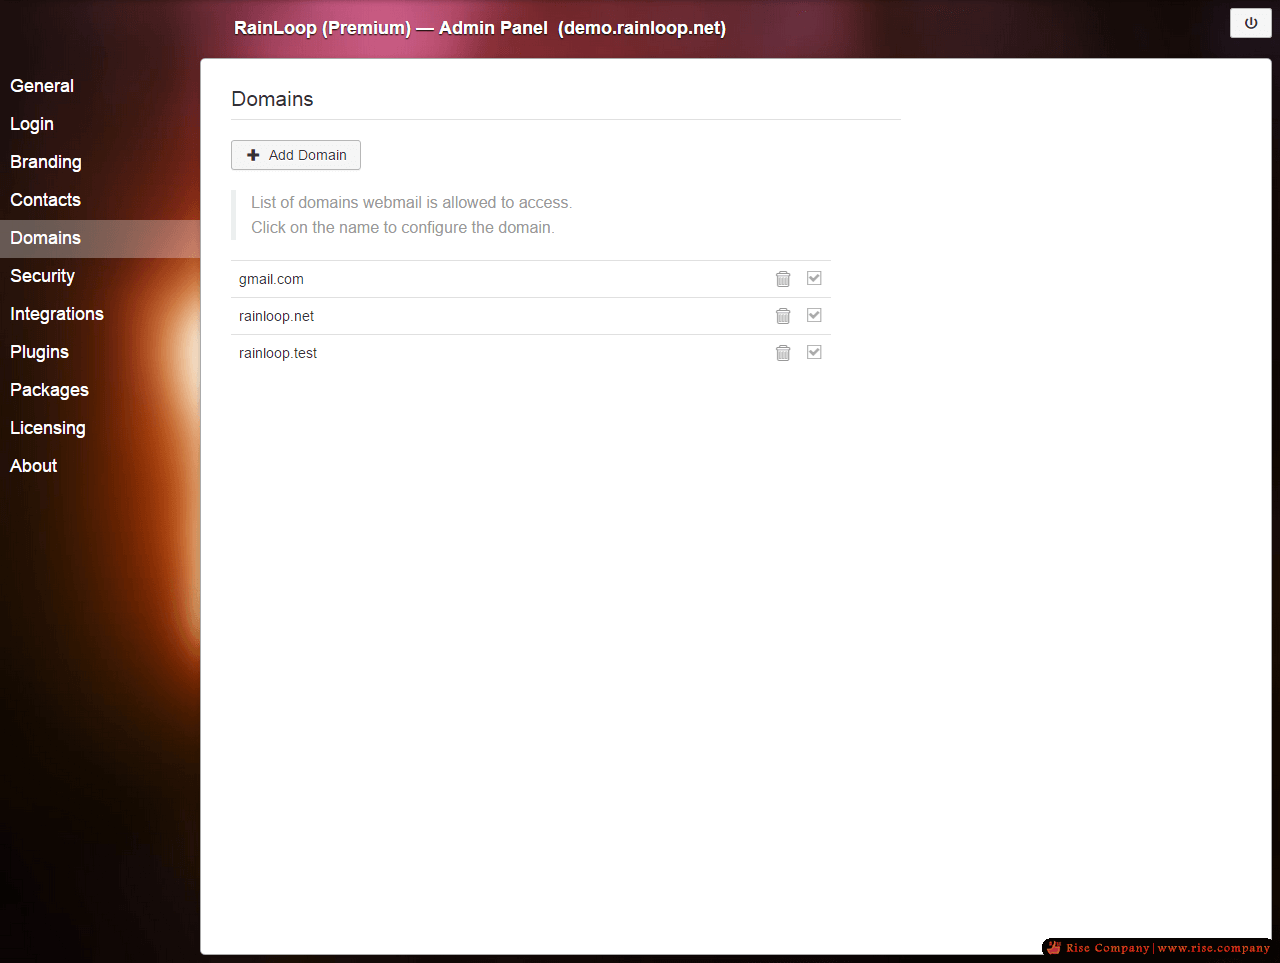The height and width of the screenshot is (963, 1280).
Task: Select the Domains sidebar item
Action: [100, 238]
